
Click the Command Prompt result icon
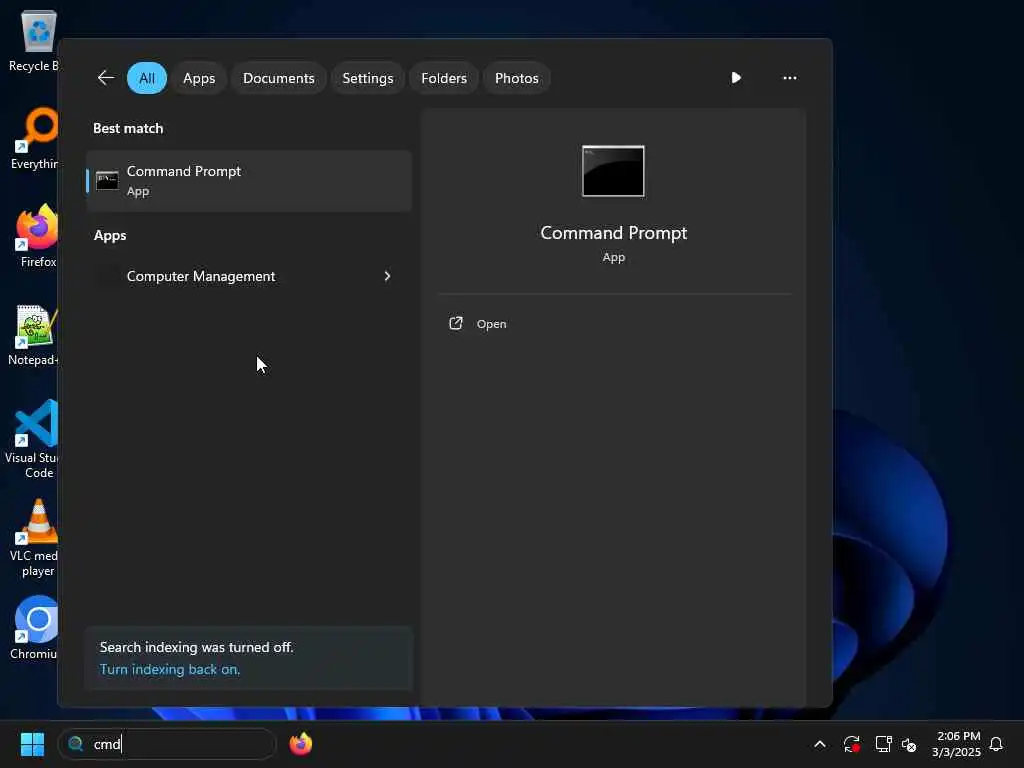tap(107, 181)
